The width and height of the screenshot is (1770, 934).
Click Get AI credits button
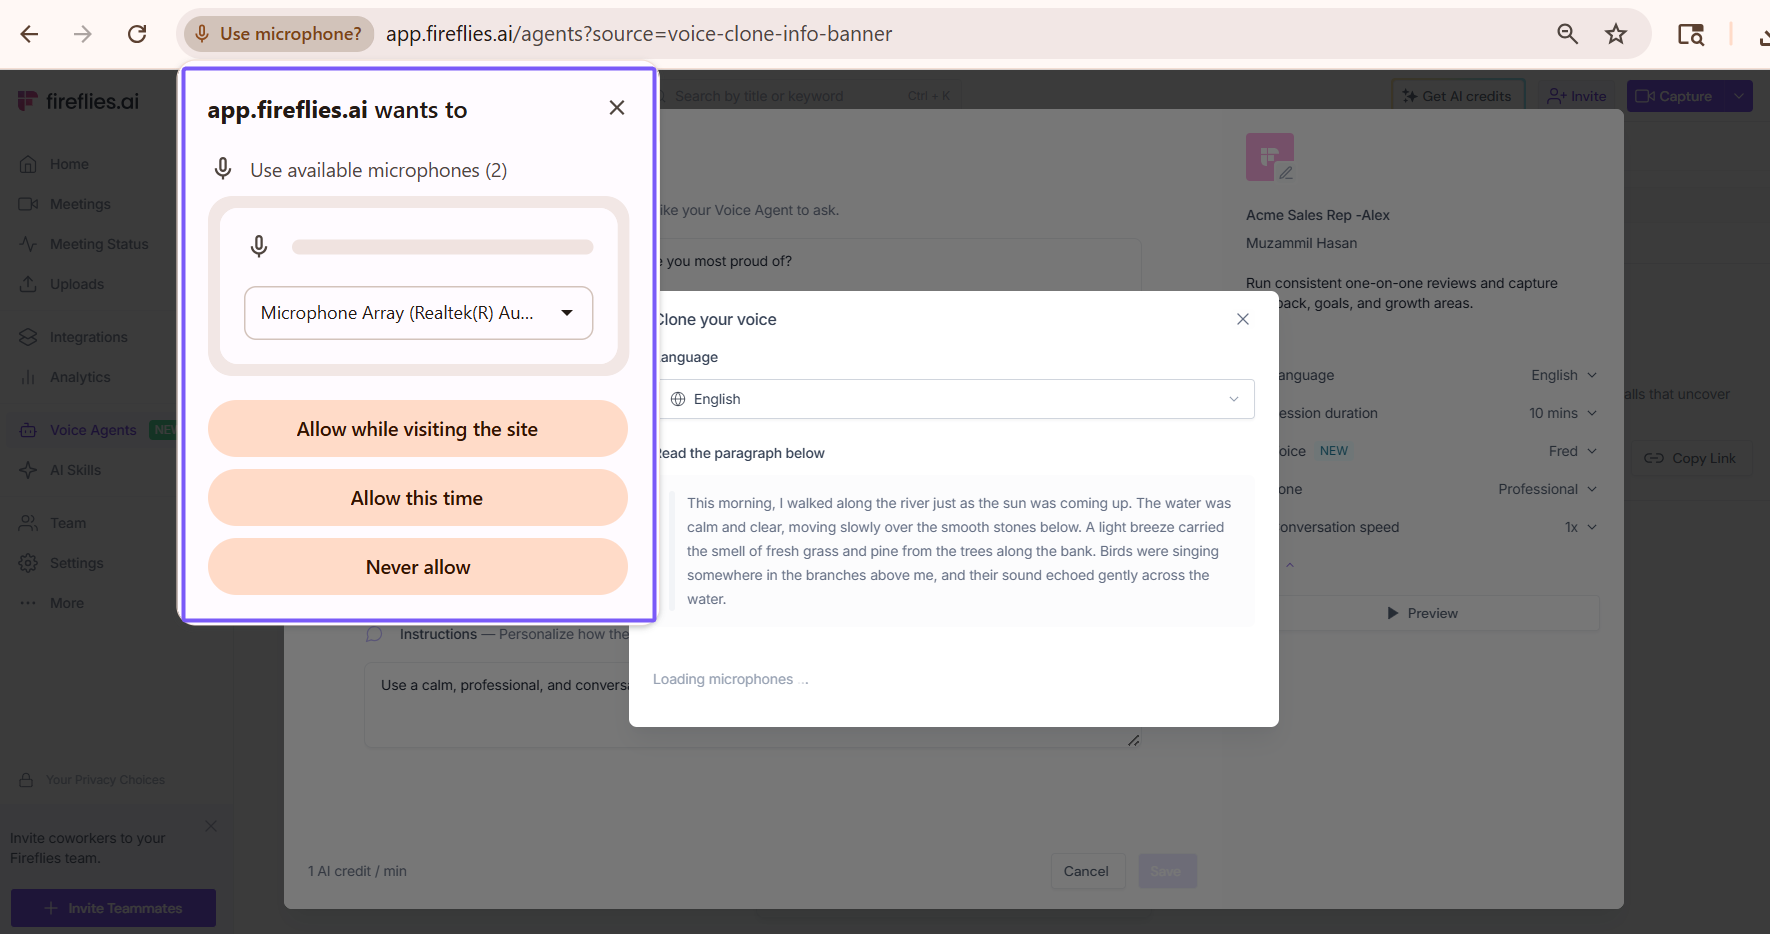point(1458,96)
